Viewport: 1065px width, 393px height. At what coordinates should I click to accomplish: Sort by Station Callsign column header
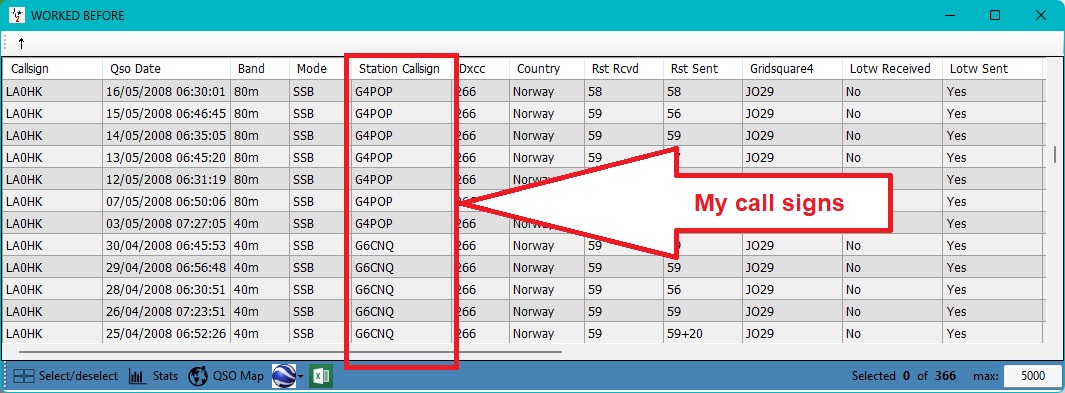[x=401, y=69]
